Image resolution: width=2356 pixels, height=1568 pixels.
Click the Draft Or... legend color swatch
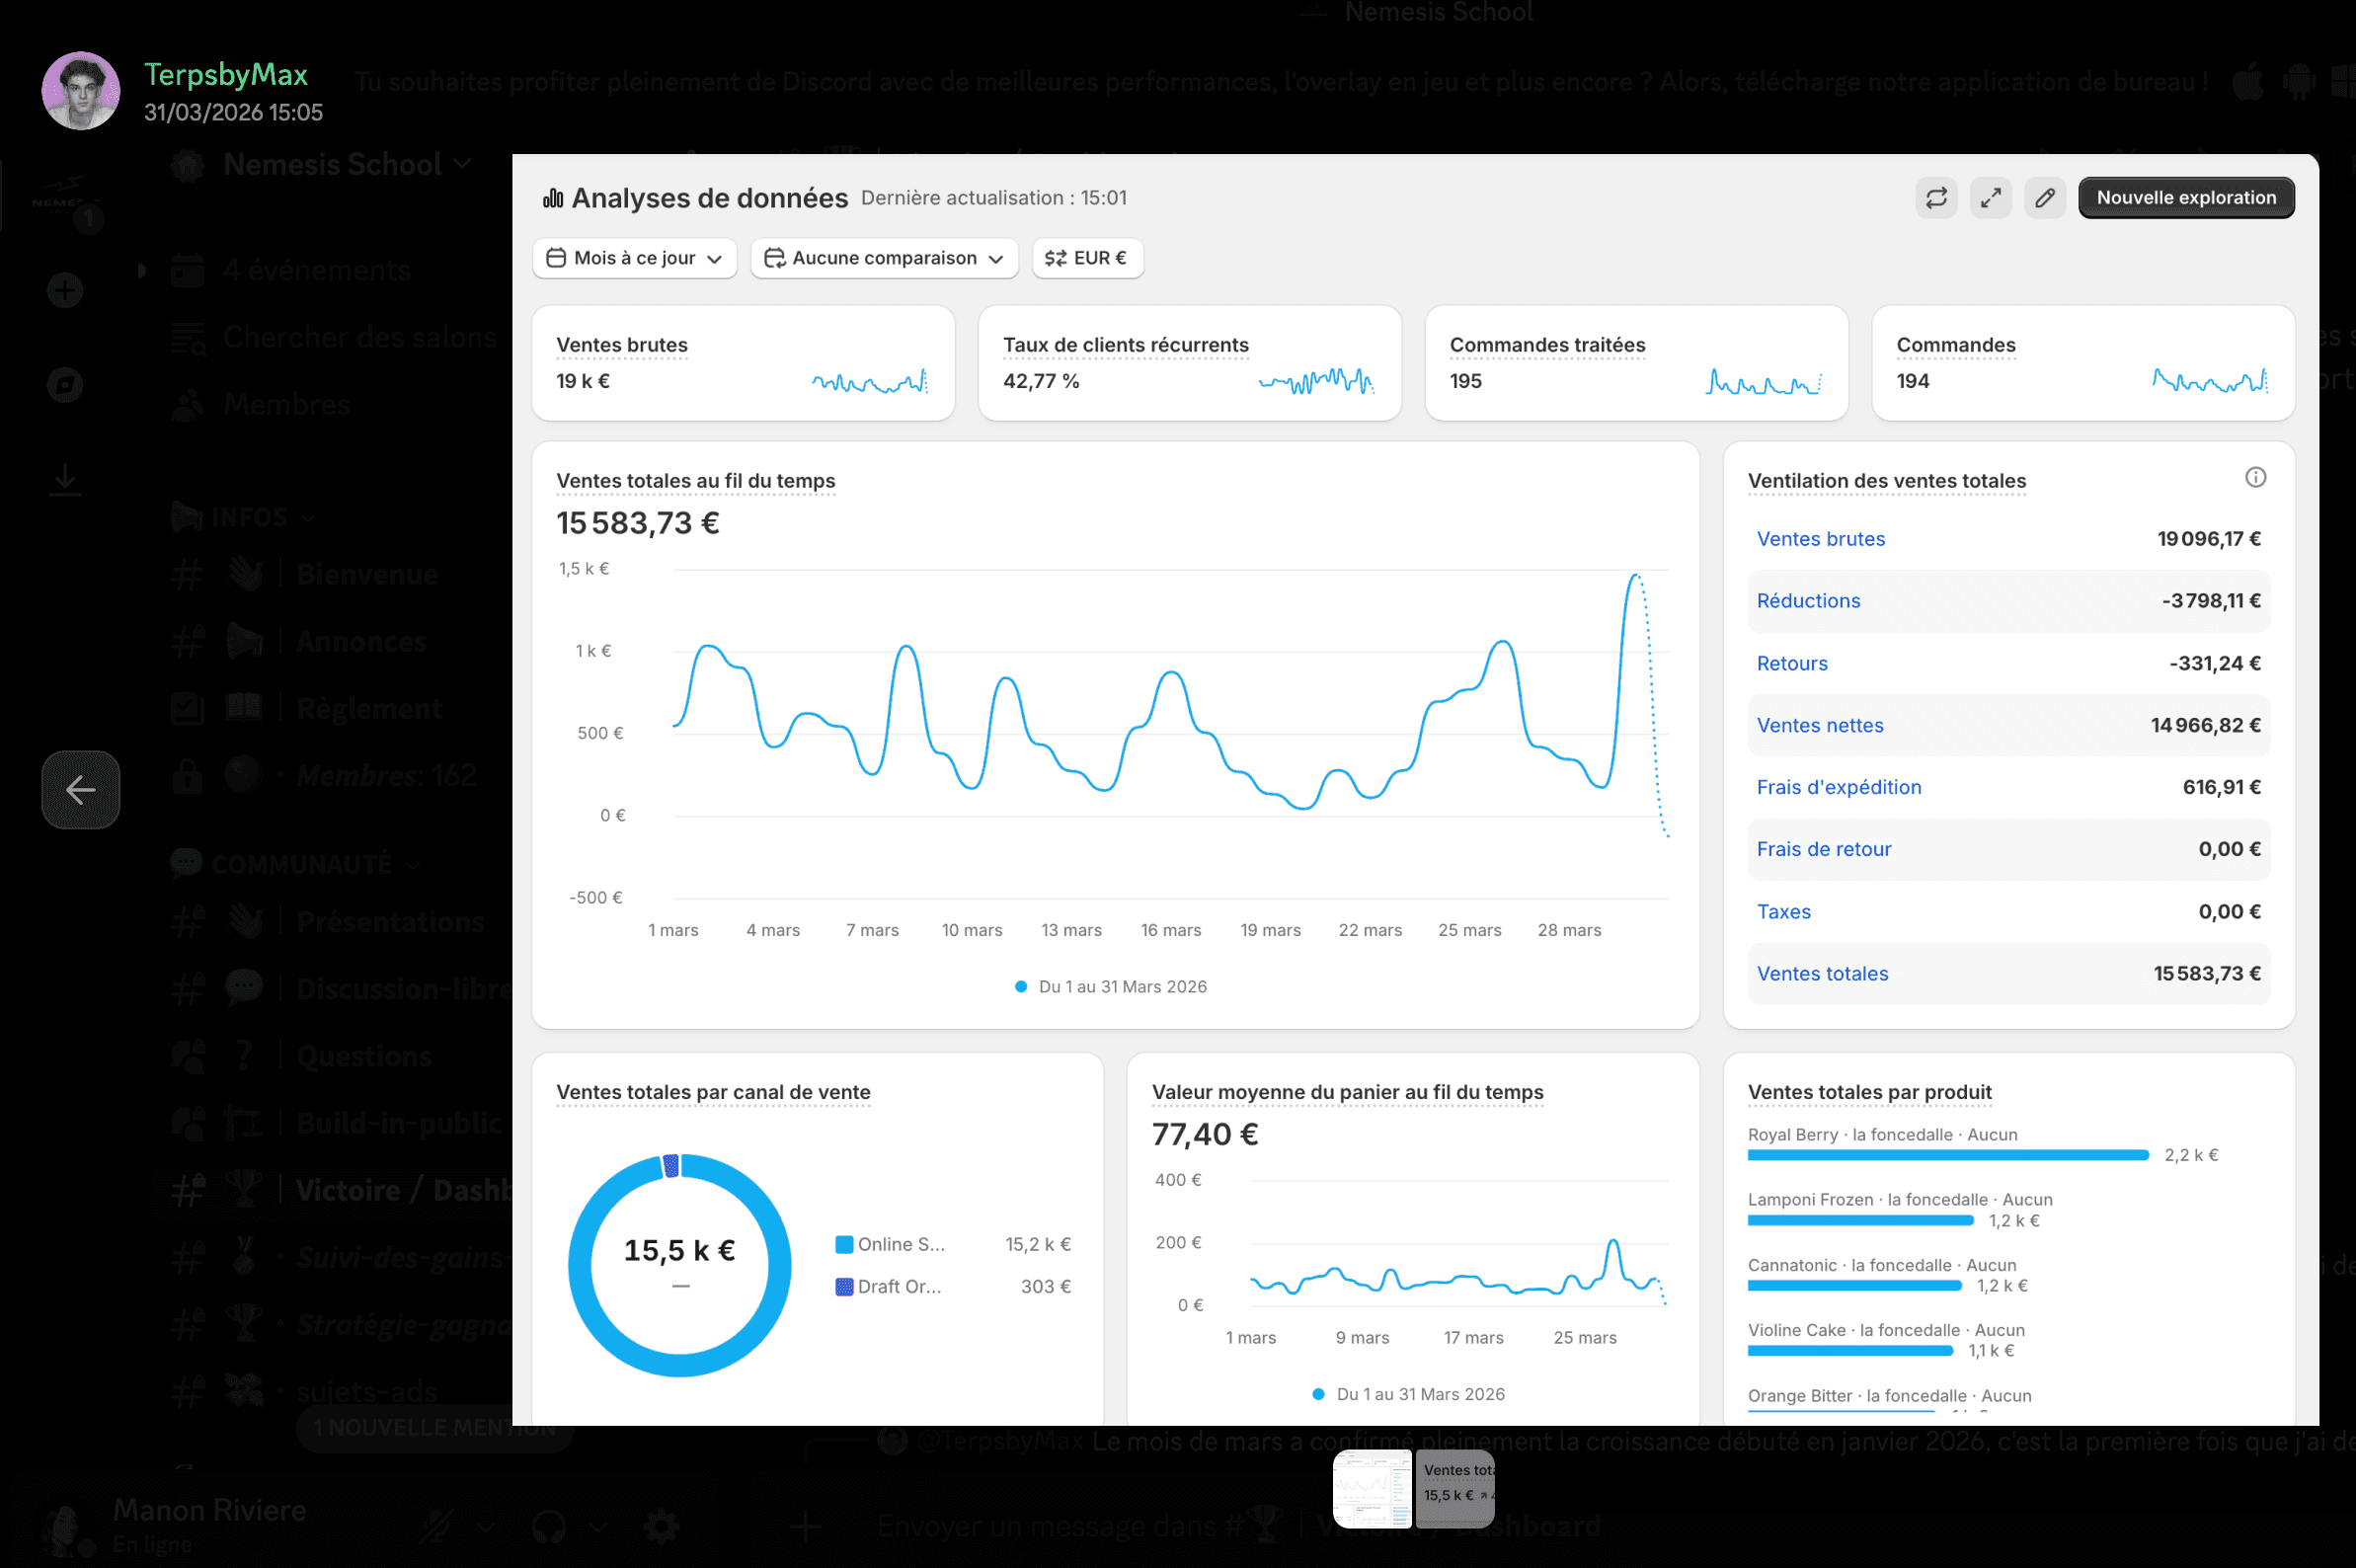tap(844, 1287)
